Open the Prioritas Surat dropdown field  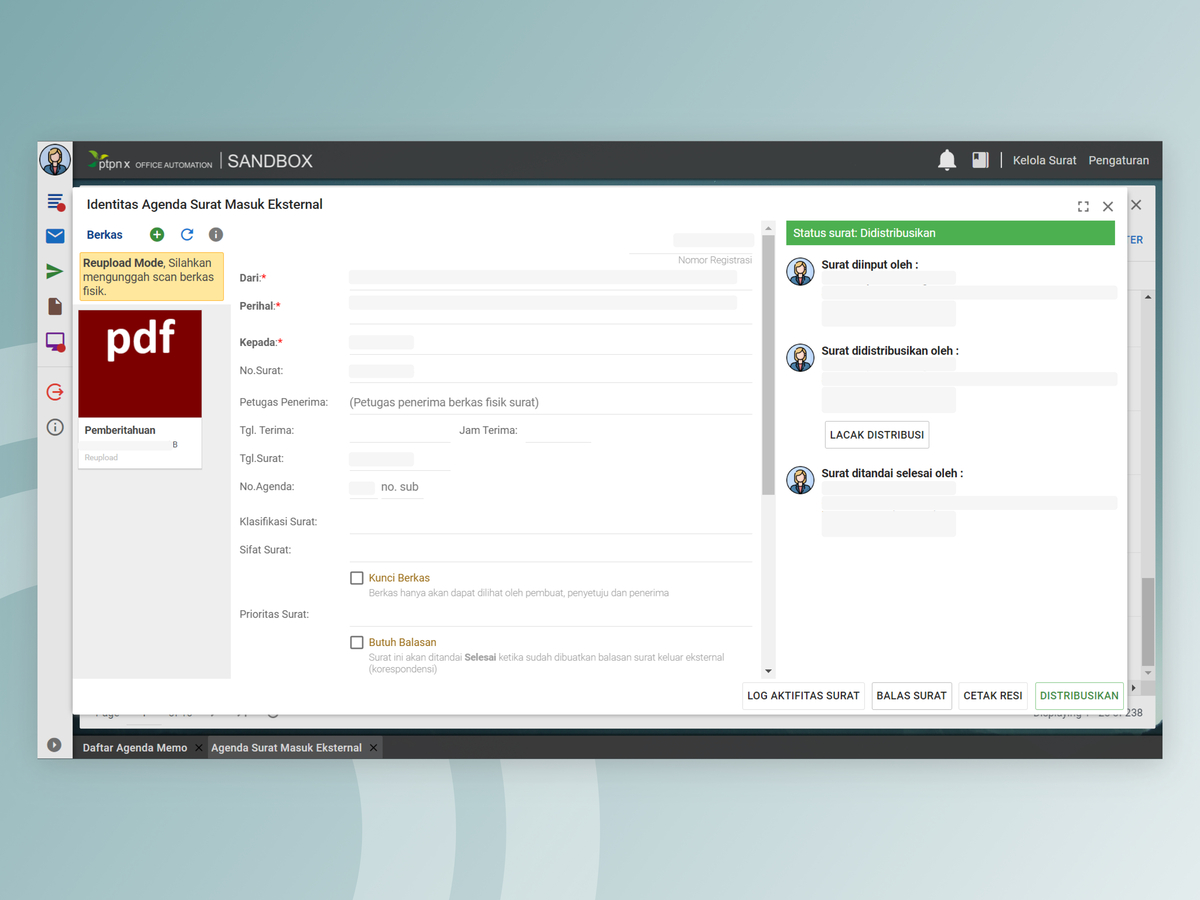pyautogui.click(x=550, y=614)
